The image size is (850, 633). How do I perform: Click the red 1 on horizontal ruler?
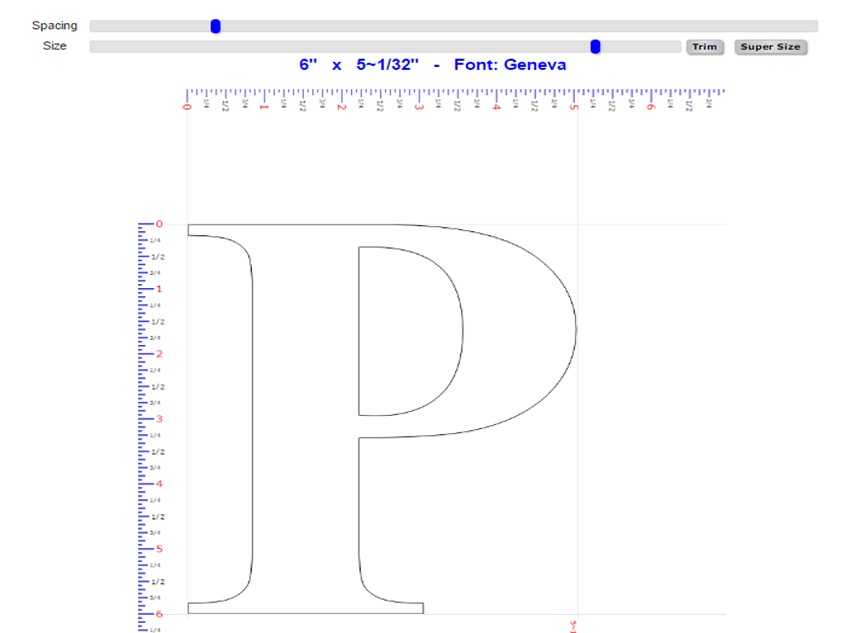[x=264, y=107]
